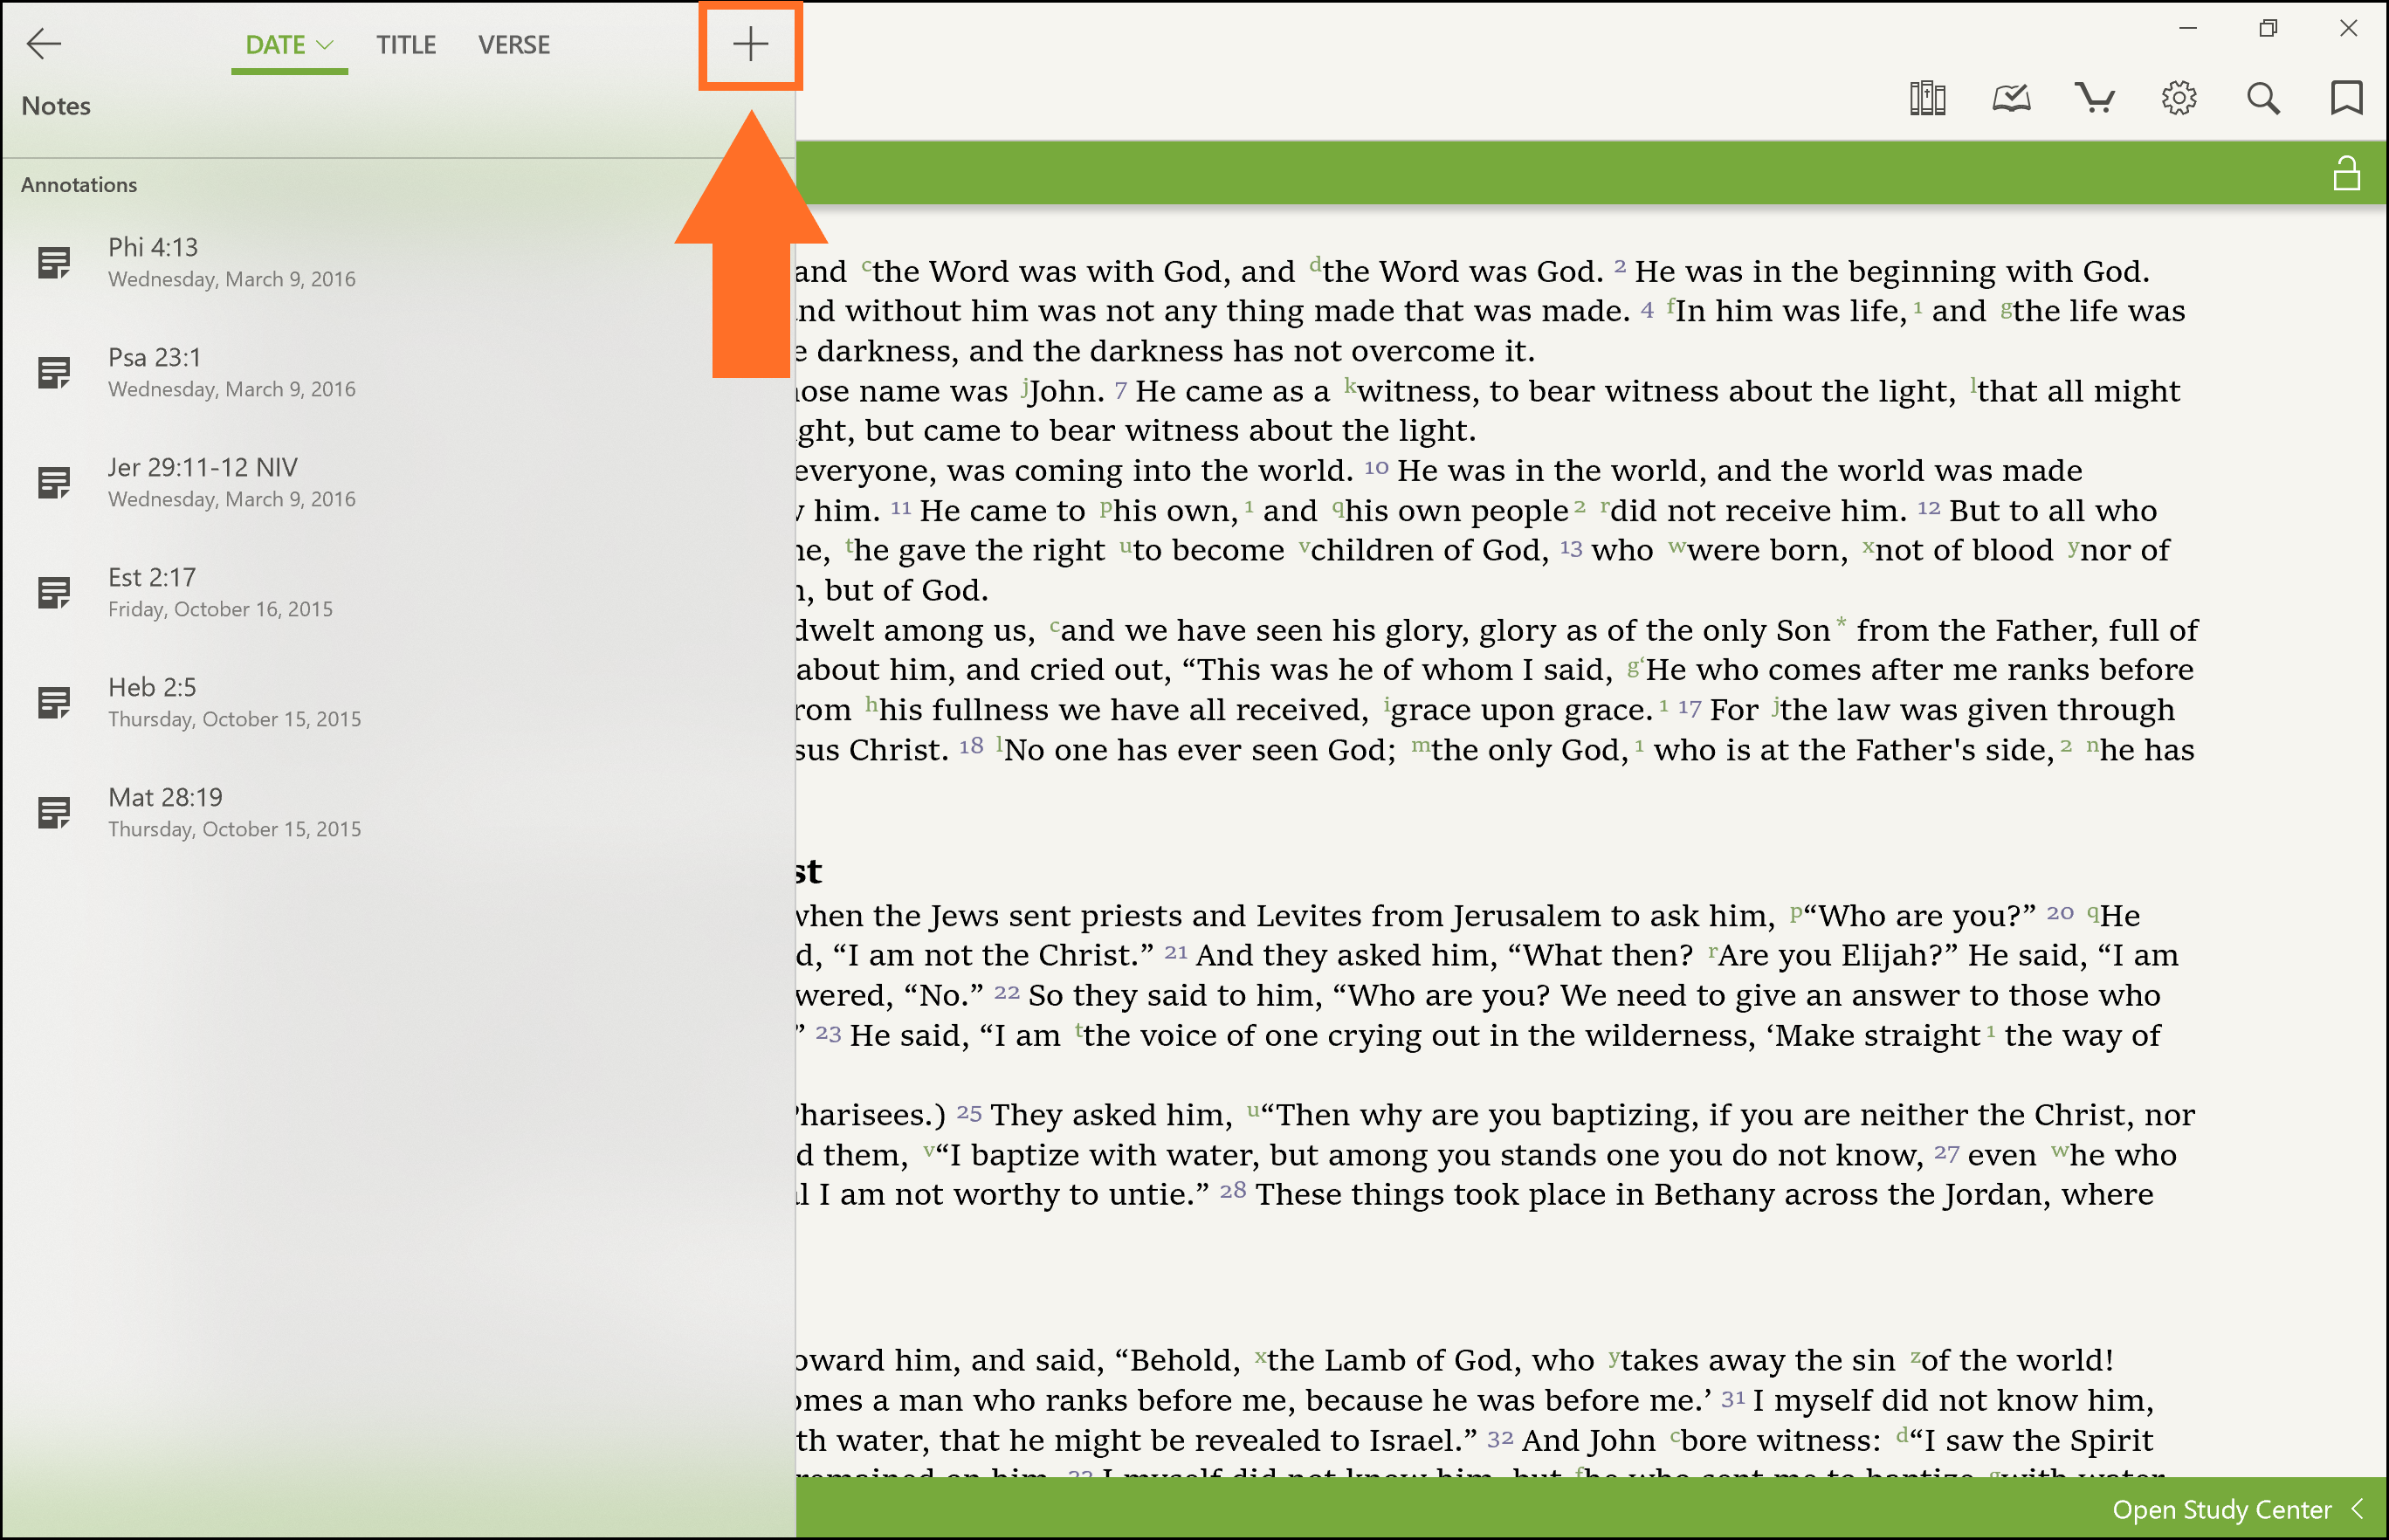Click the asterisk footnote after 'only Son'
Screen dimensions: 2389x1540
(x=1841, y=623)
